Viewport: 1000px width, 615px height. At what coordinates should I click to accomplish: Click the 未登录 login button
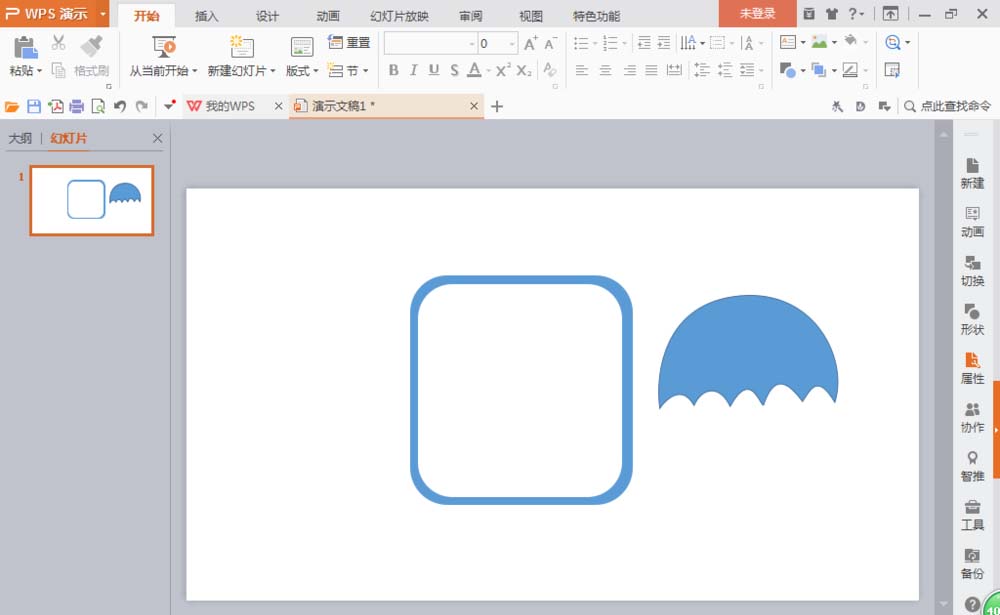(x=757, y=13)
